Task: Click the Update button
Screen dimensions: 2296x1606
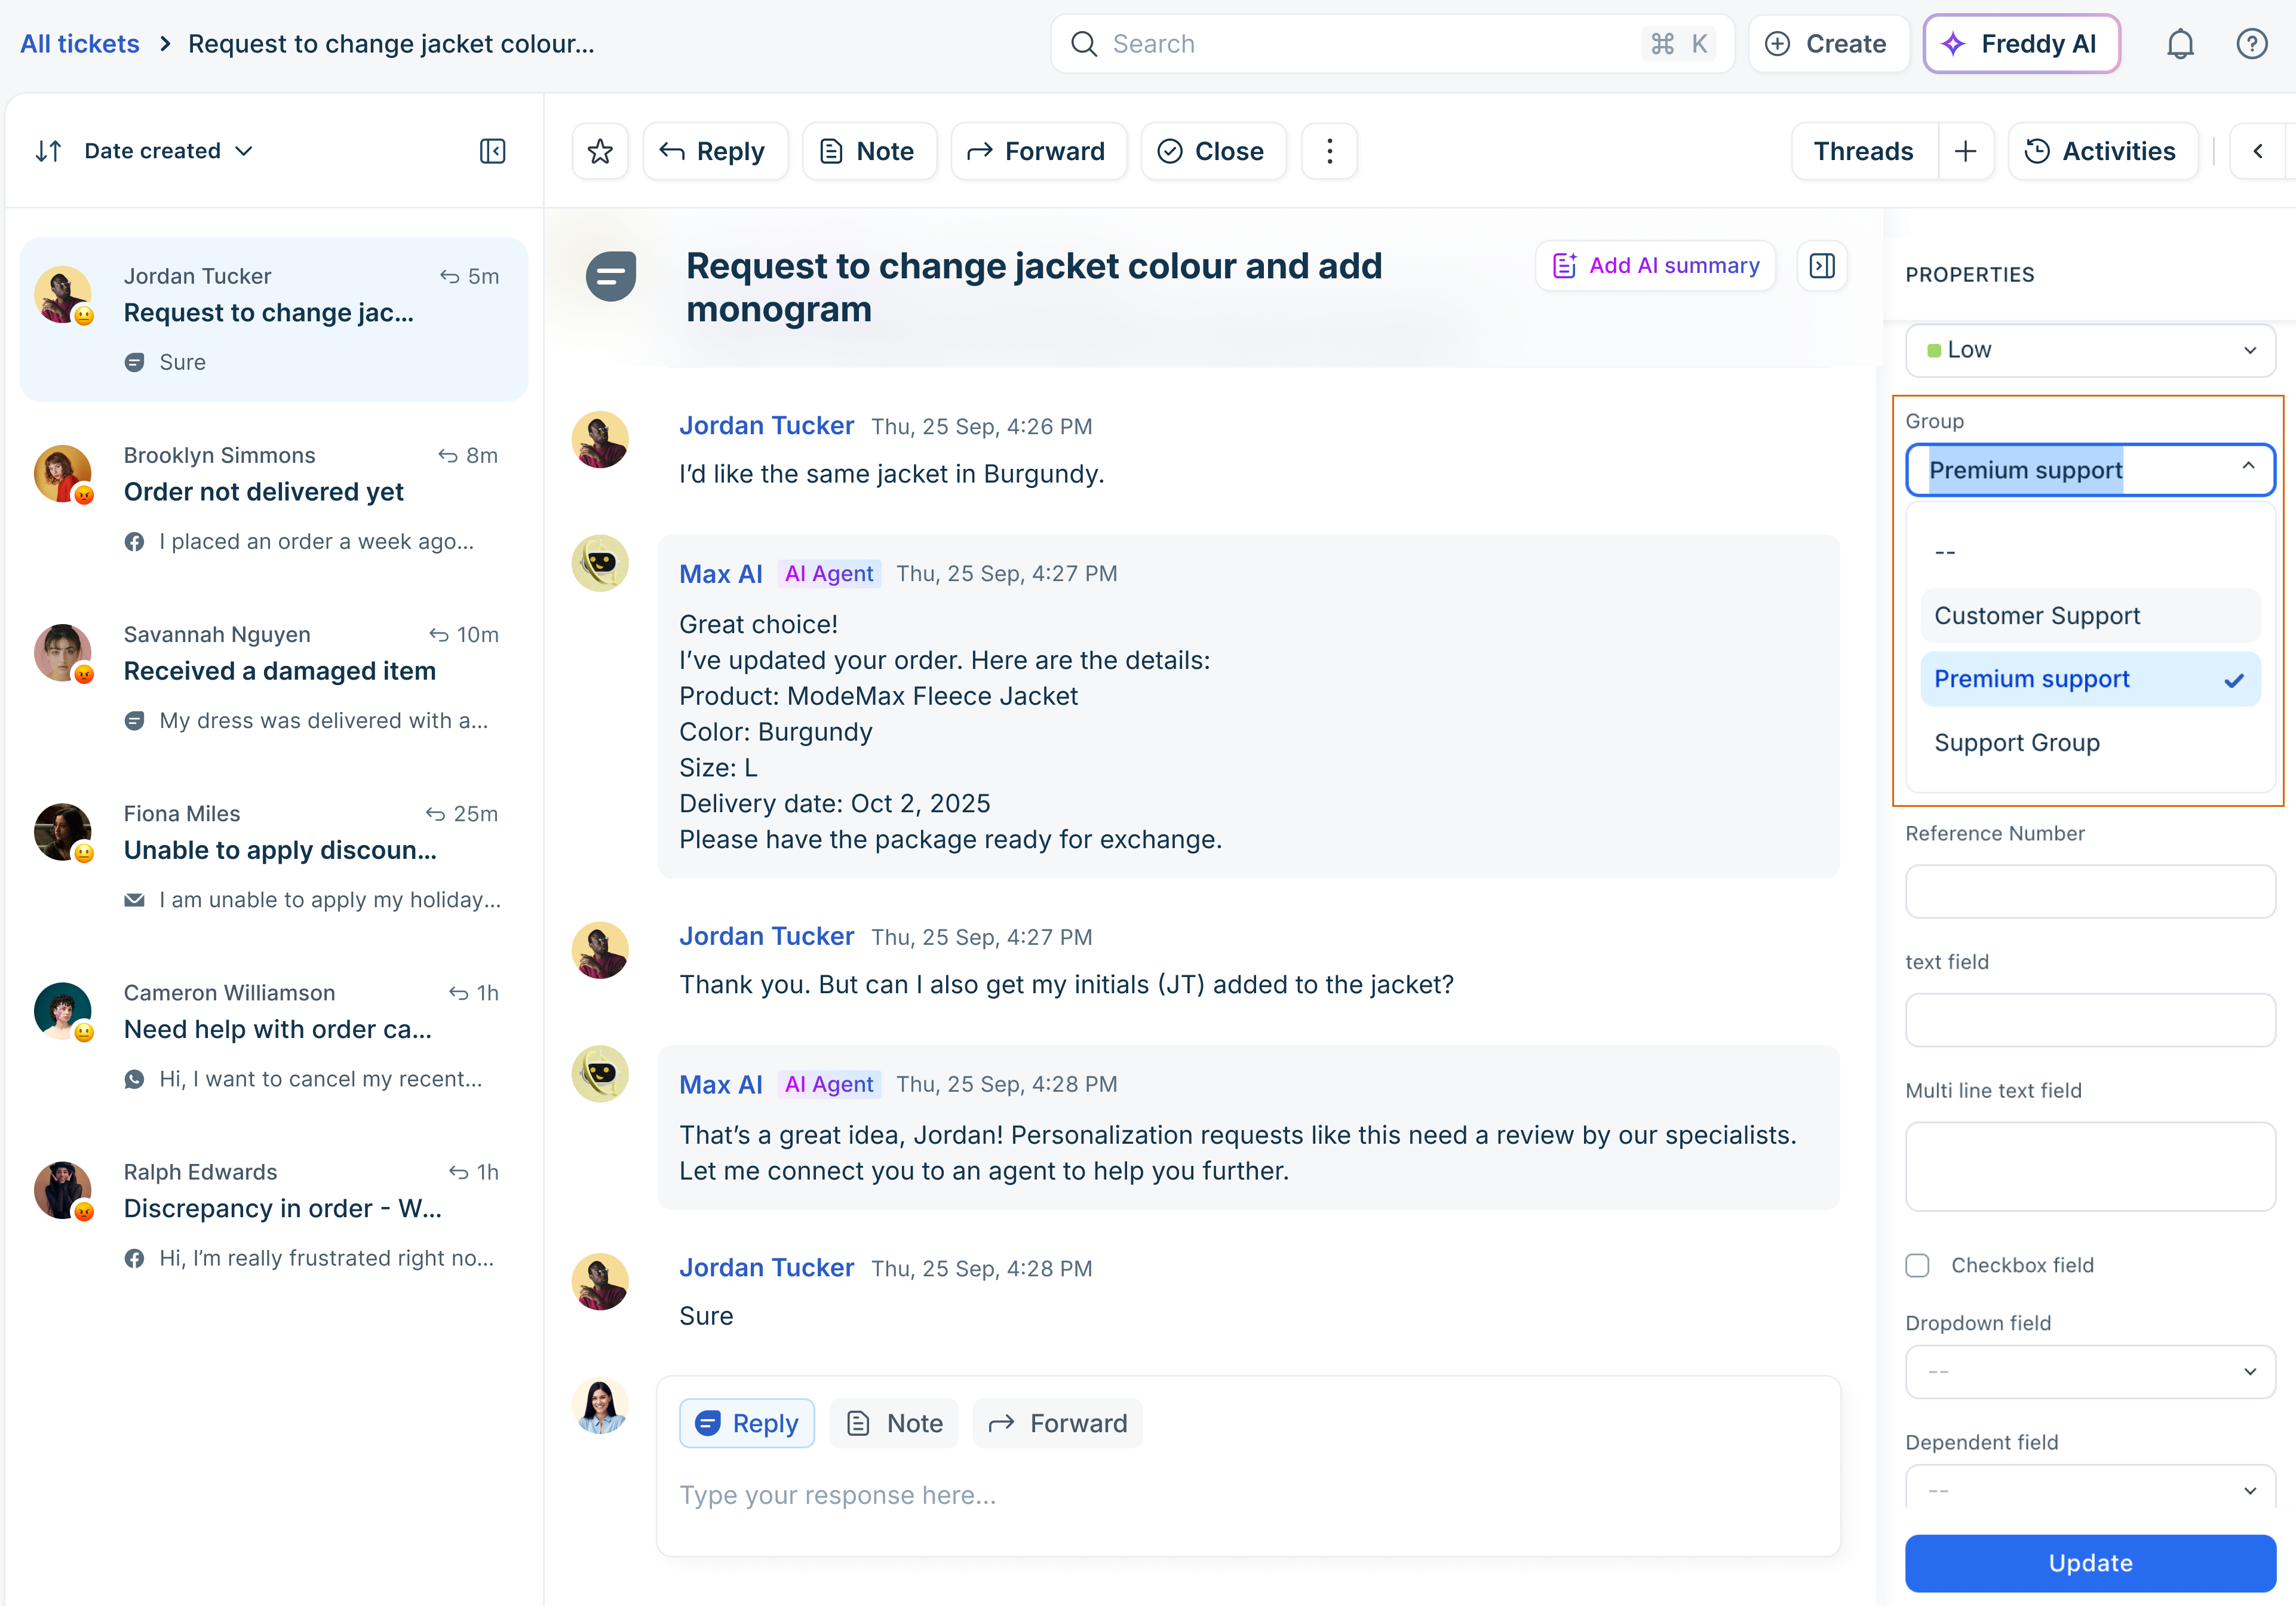Action: 2089,1562
